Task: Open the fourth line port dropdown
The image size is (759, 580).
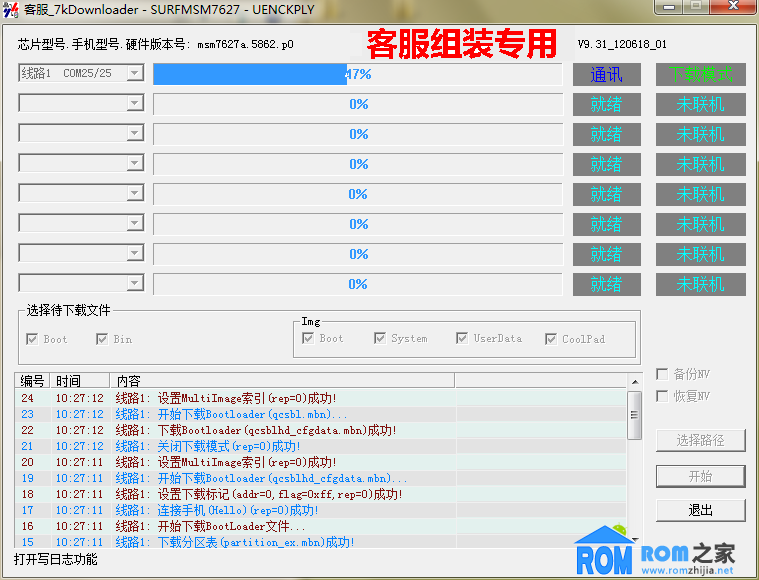Action: (81, 163)
